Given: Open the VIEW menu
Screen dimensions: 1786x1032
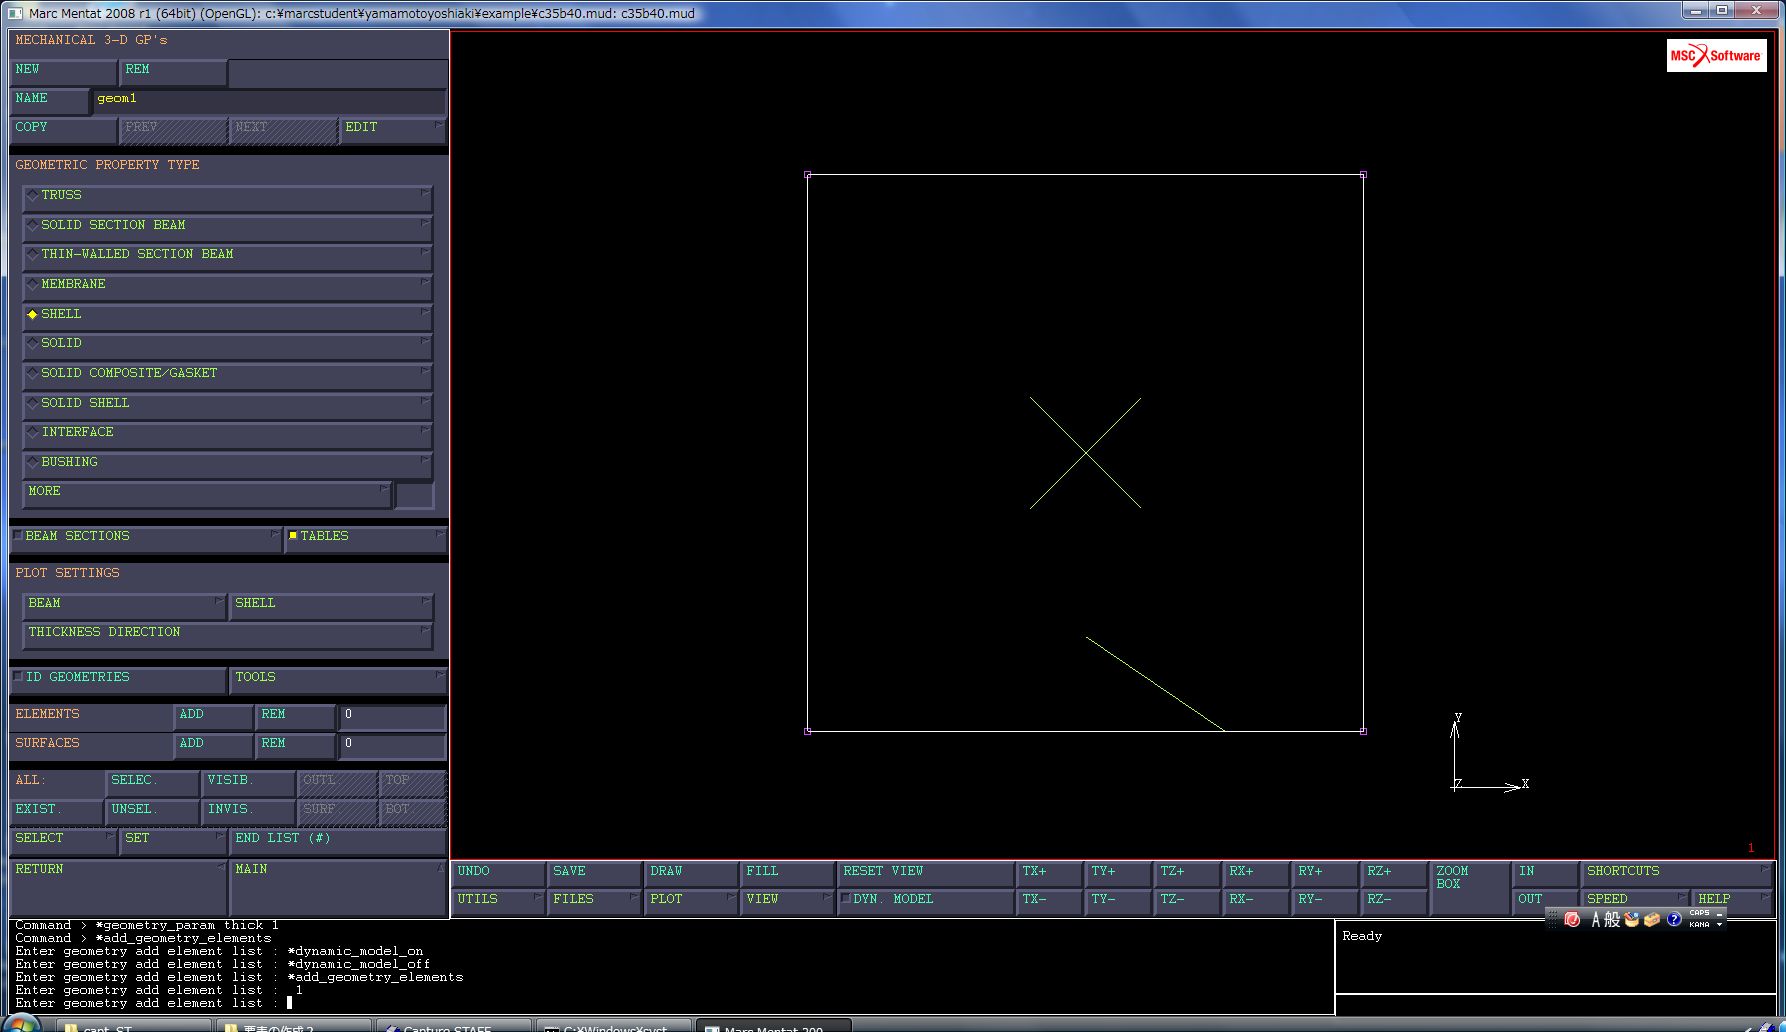Looking at the screenshot, I should 786,900.
